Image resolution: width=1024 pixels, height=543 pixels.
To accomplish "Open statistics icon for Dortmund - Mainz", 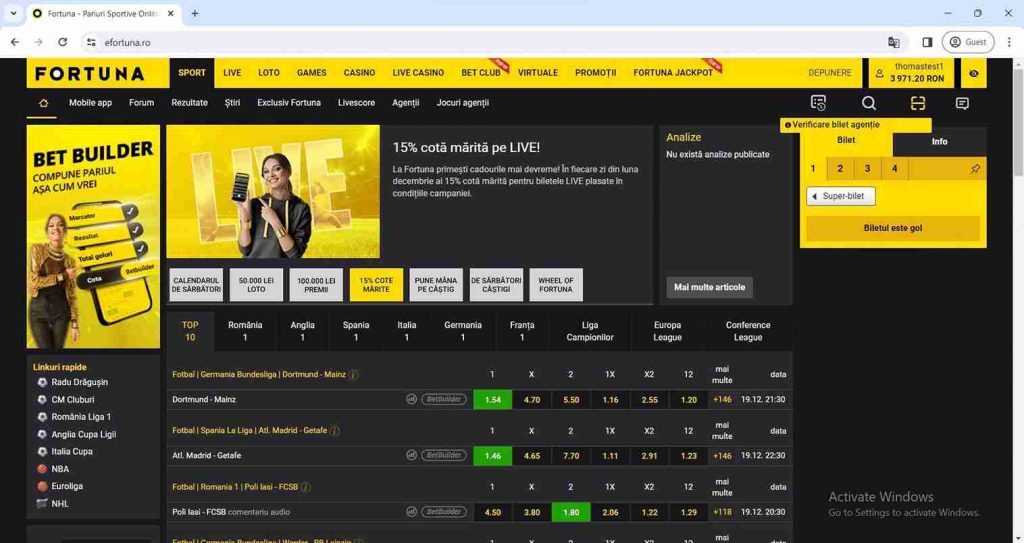I will (x=411, y=399).
